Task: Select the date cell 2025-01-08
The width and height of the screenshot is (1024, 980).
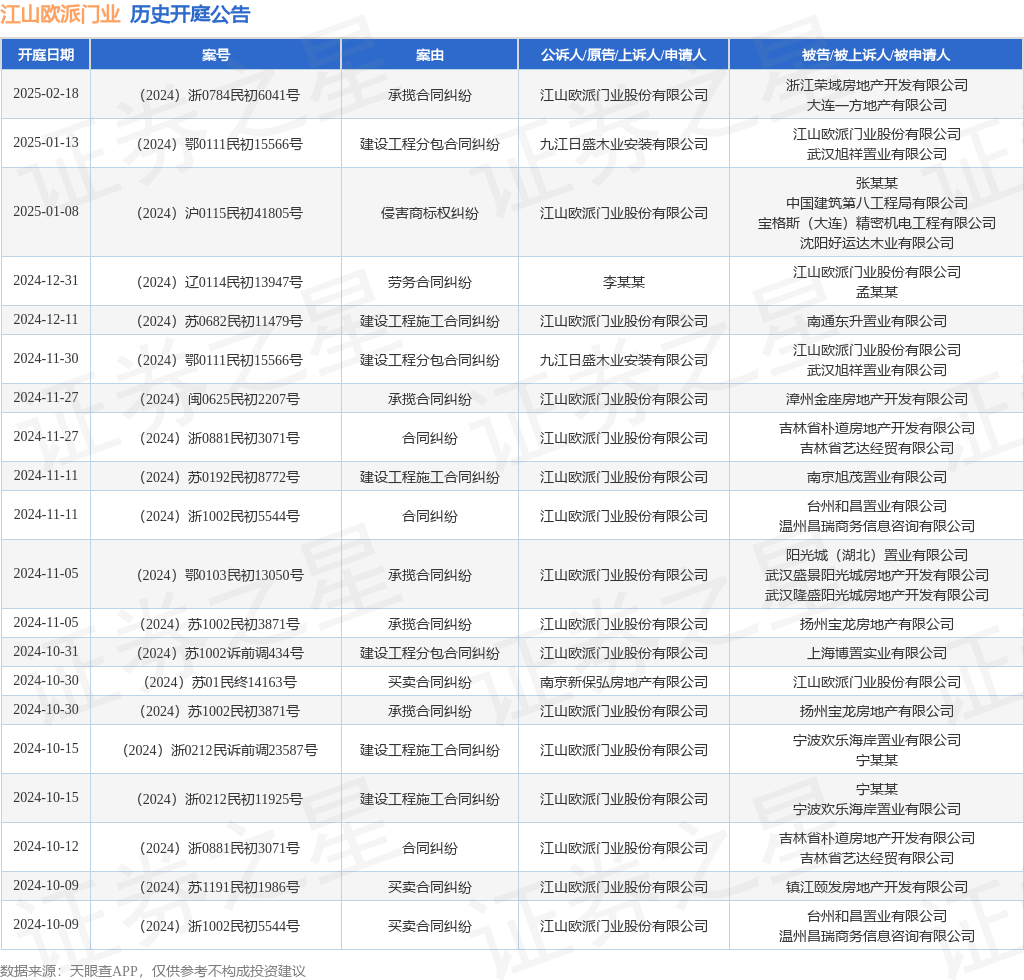Action: (x=46, y=212)
